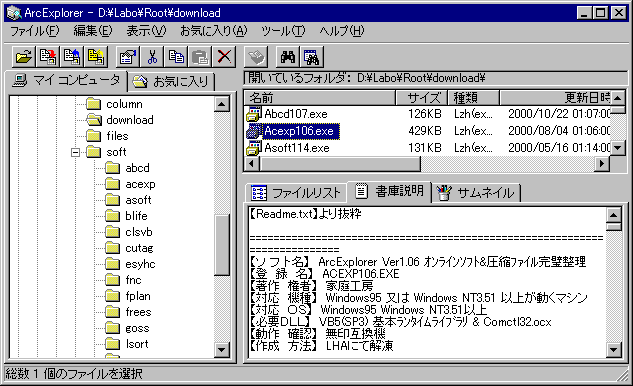Screen dimensions: 633x386
Task: Click the open folder toolbar icon
Action: [x=23, y=57]
